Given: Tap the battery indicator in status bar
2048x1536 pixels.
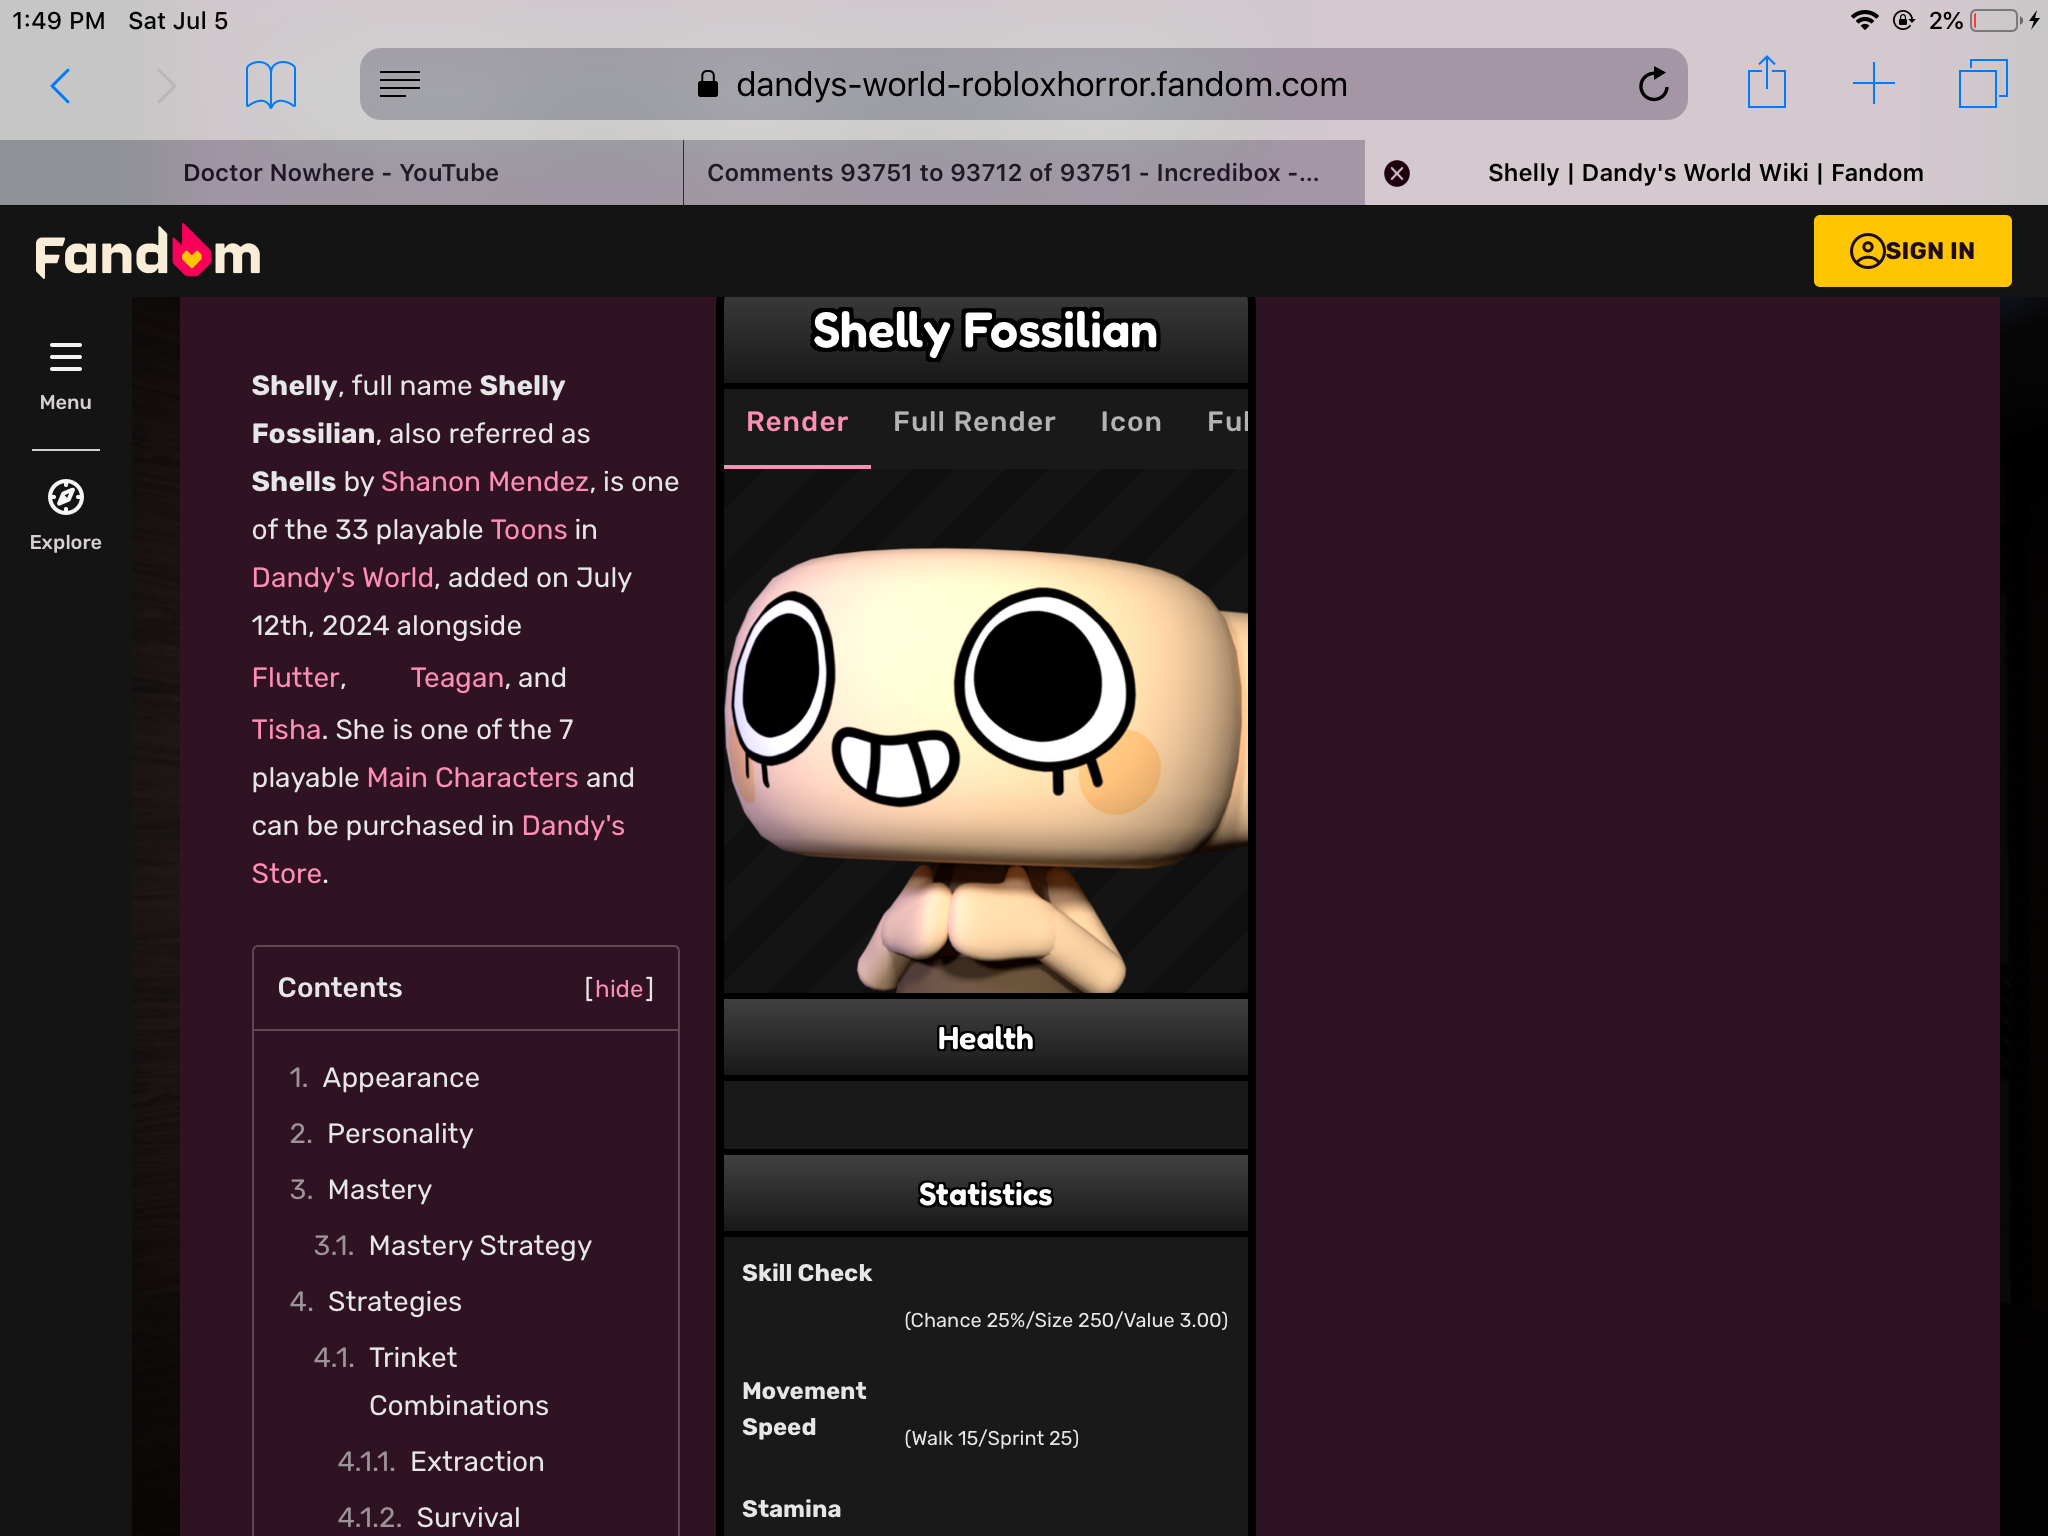Looking at the screenshot, I should [x=1995, y=21].
